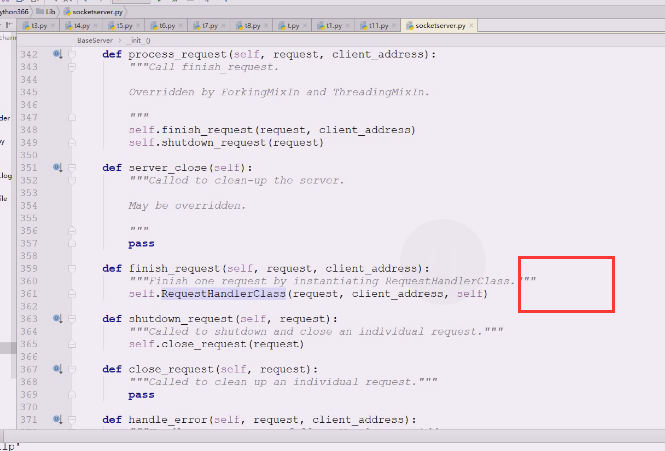
Task: Click 'May be overridden.' docstring text
Action: (x=187, y=206)
